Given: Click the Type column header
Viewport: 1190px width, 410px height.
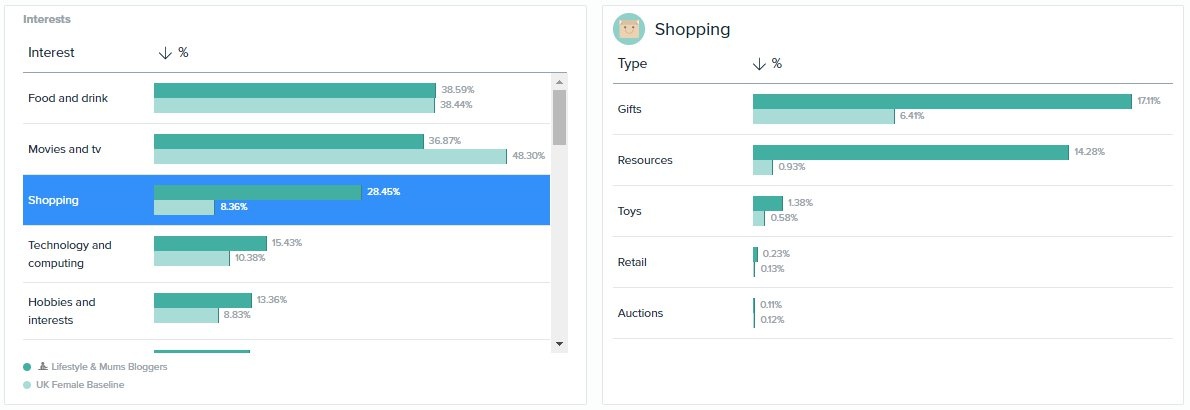Looking at the screenshot, I should [632, 64].
